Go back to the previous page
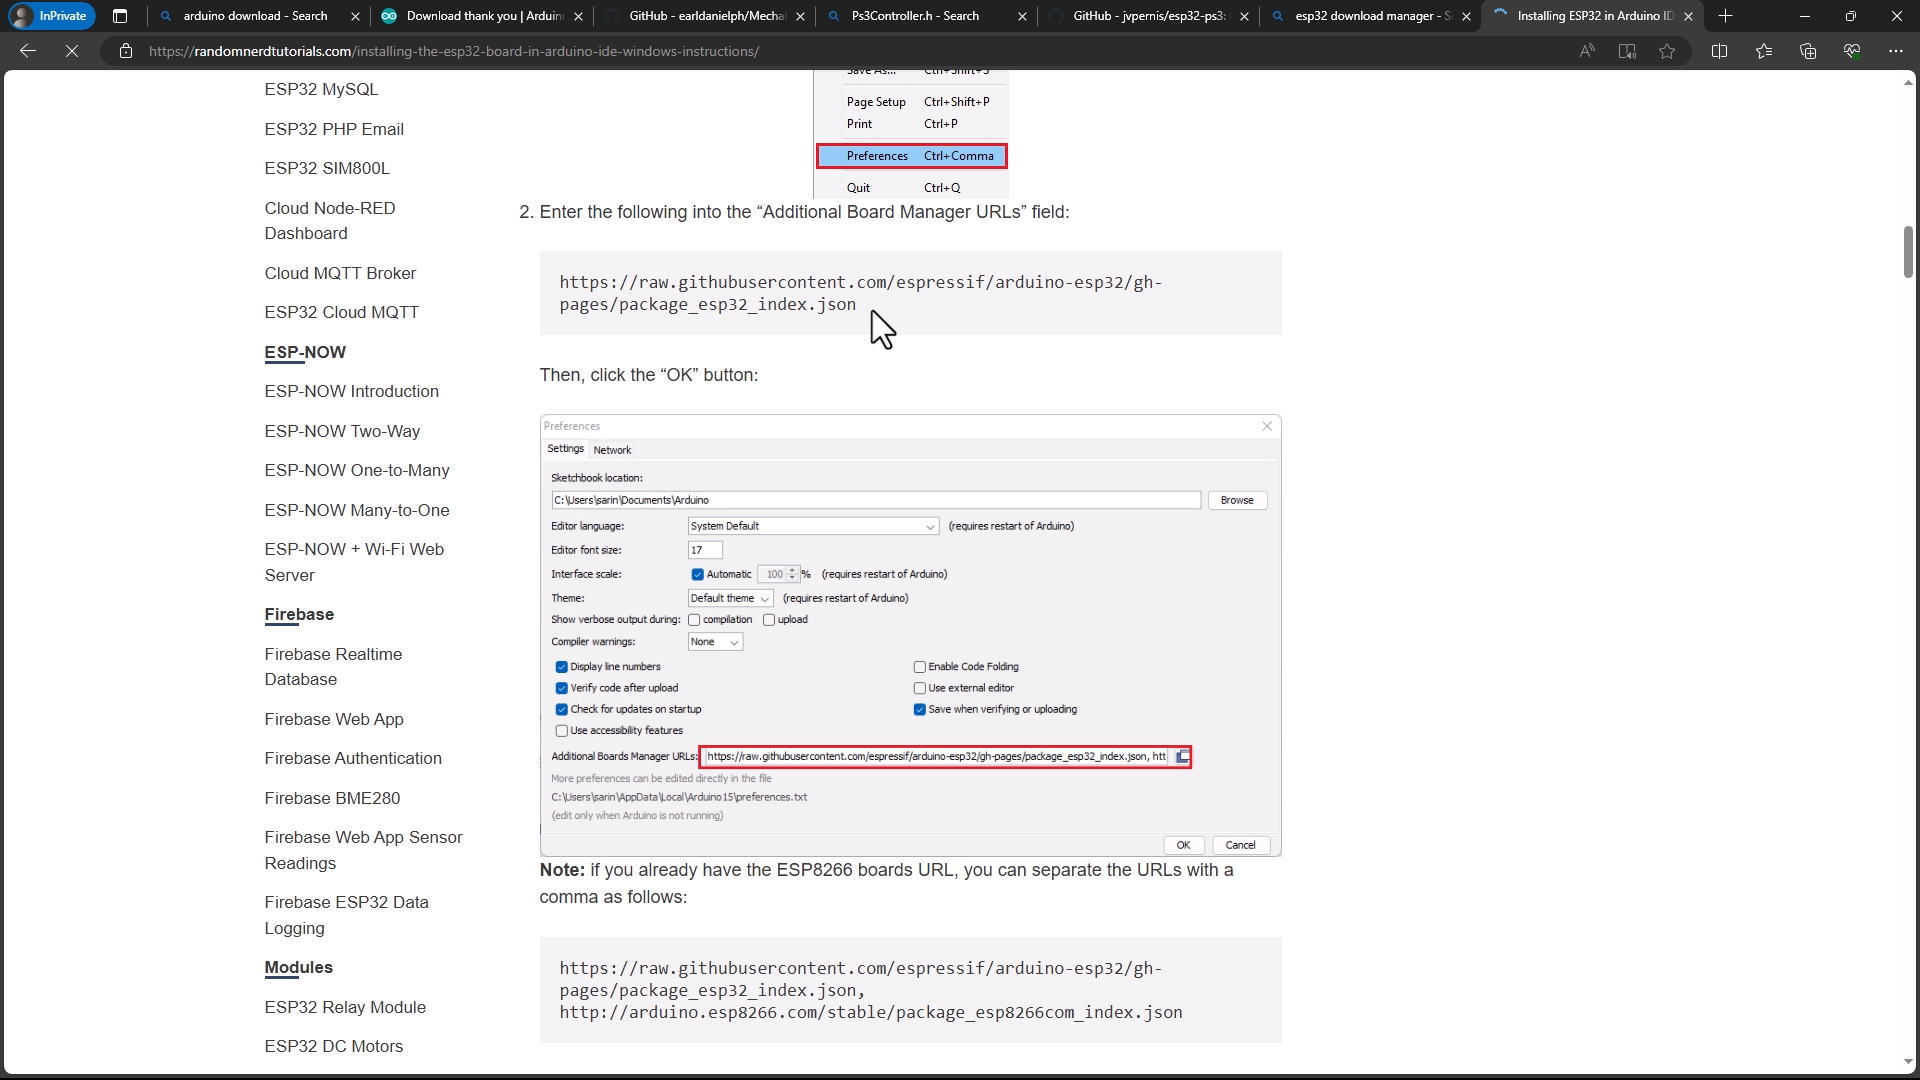 point(28,51)
